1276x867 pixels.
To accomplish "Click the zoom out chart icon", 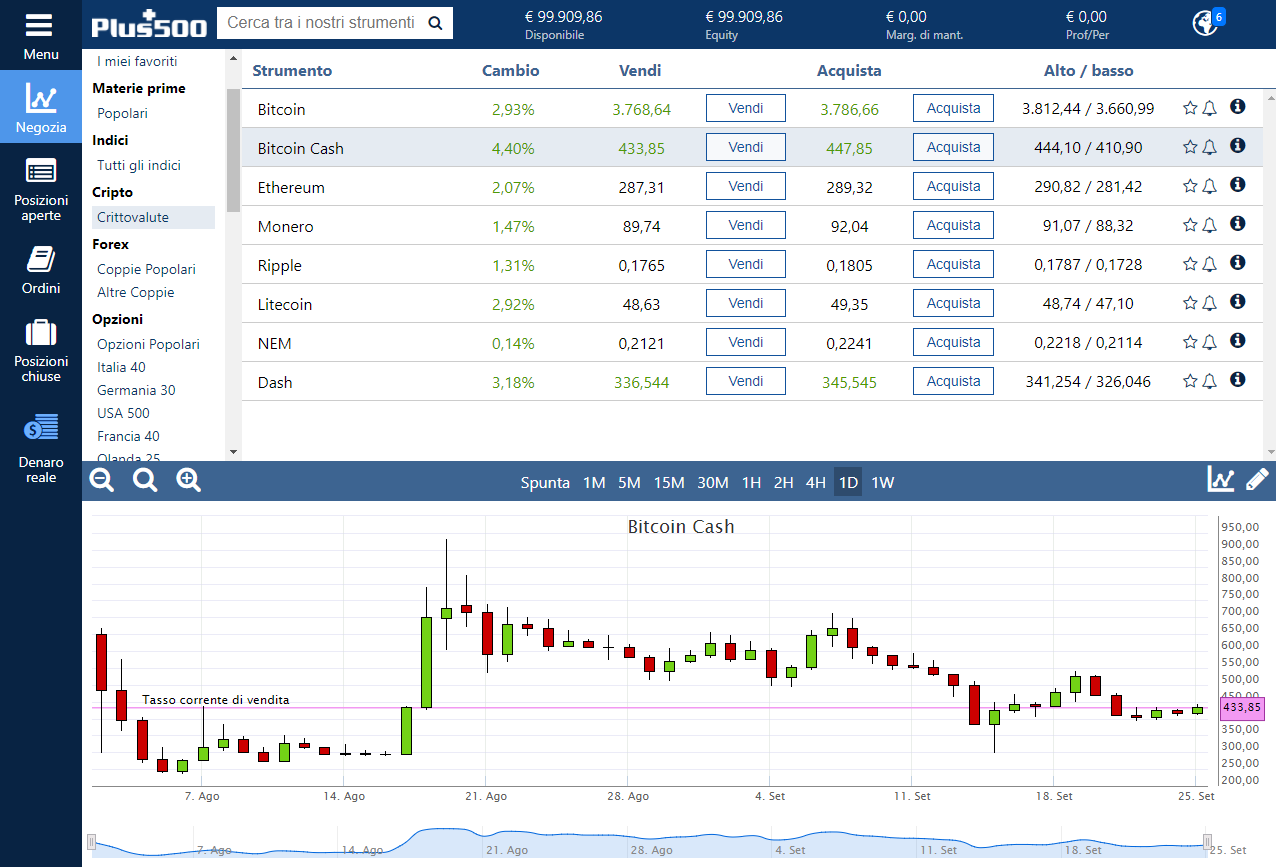I will (102, 480).
